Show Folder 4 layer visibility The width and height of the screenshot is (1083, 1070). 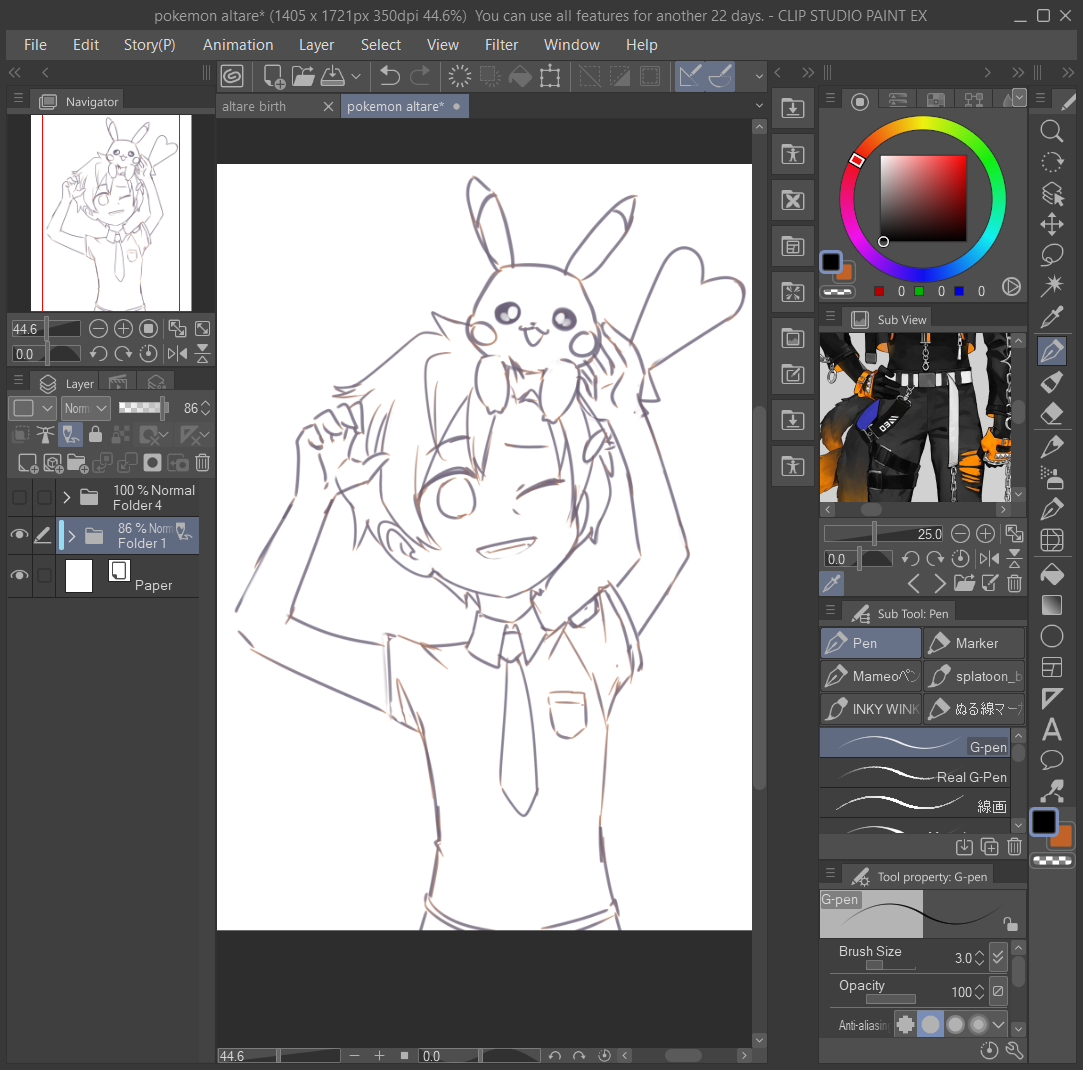click(19, 497)
